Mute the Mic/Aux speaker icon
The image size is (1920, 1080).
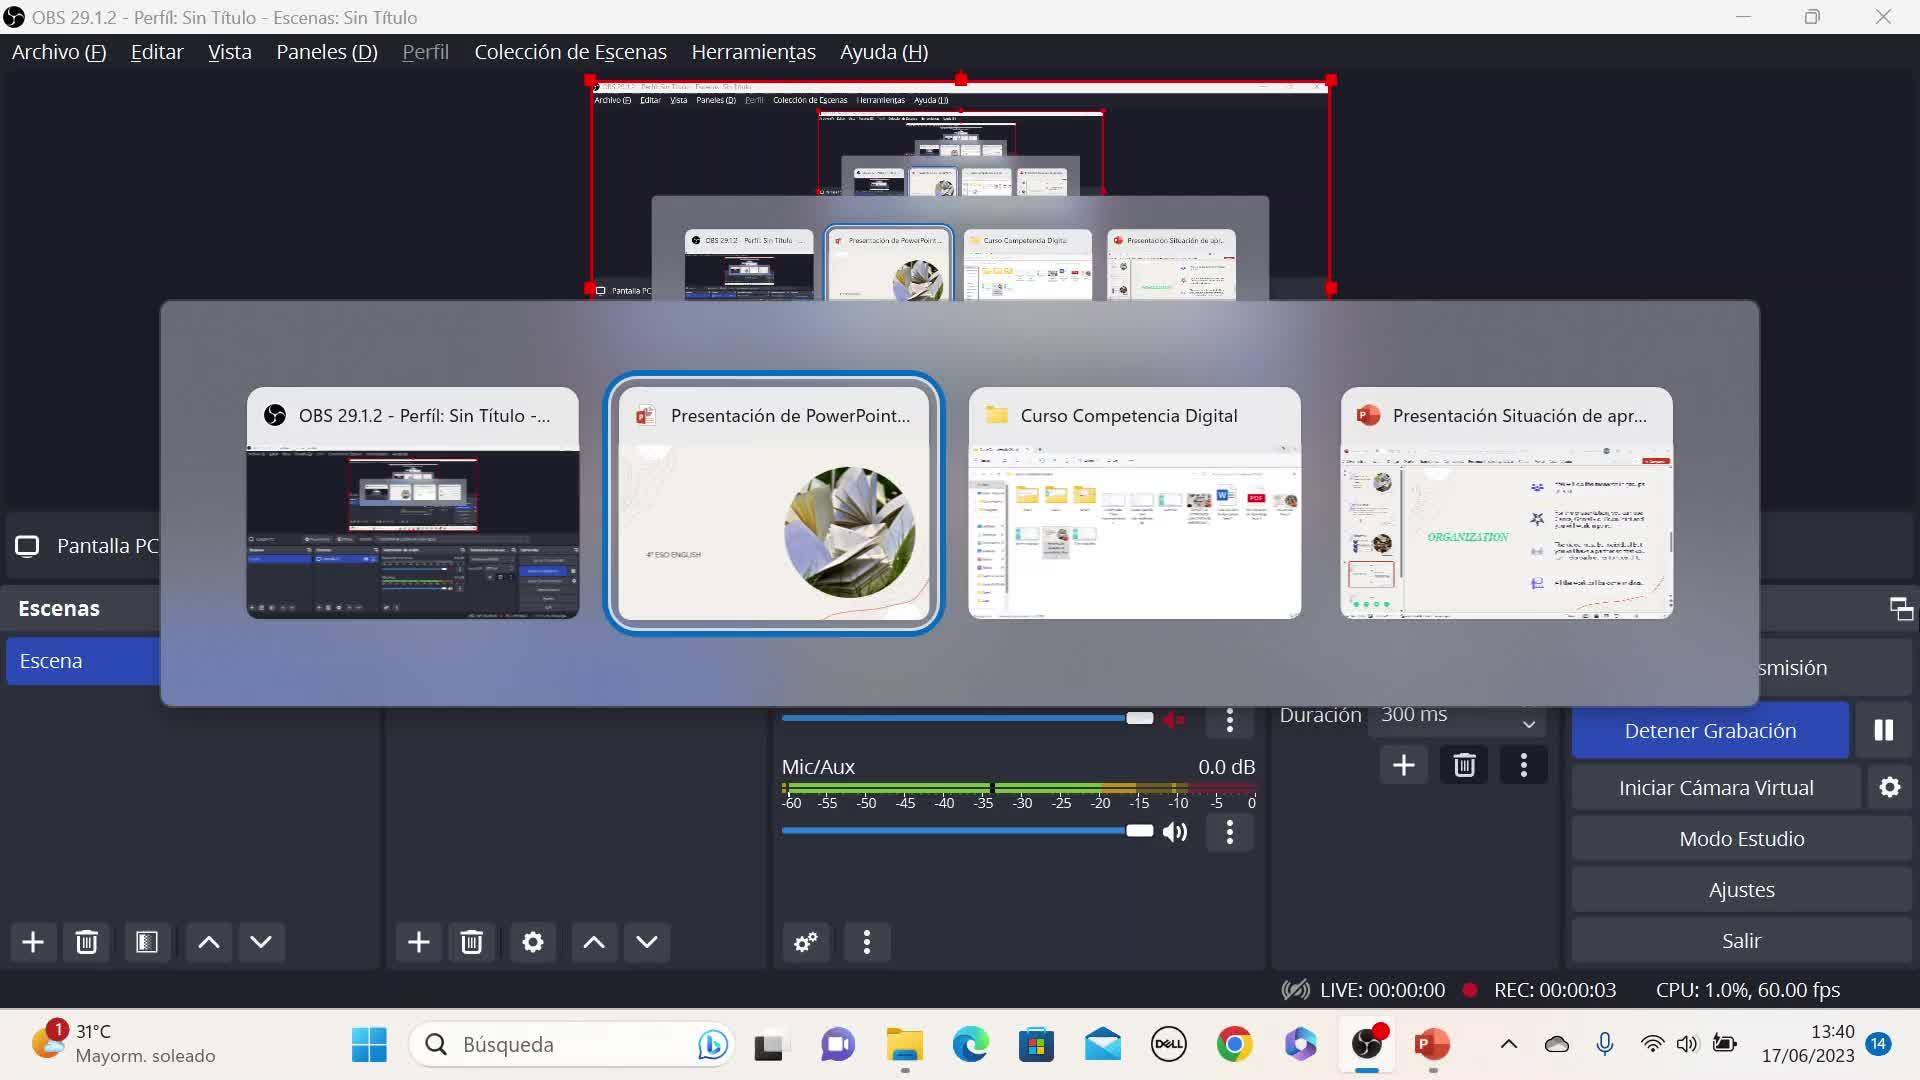pos(1175,832)
